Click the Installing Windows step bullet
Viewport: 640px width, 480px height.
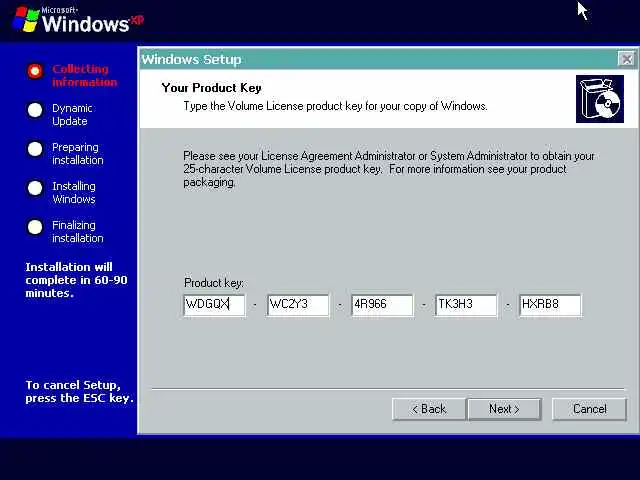35,188
